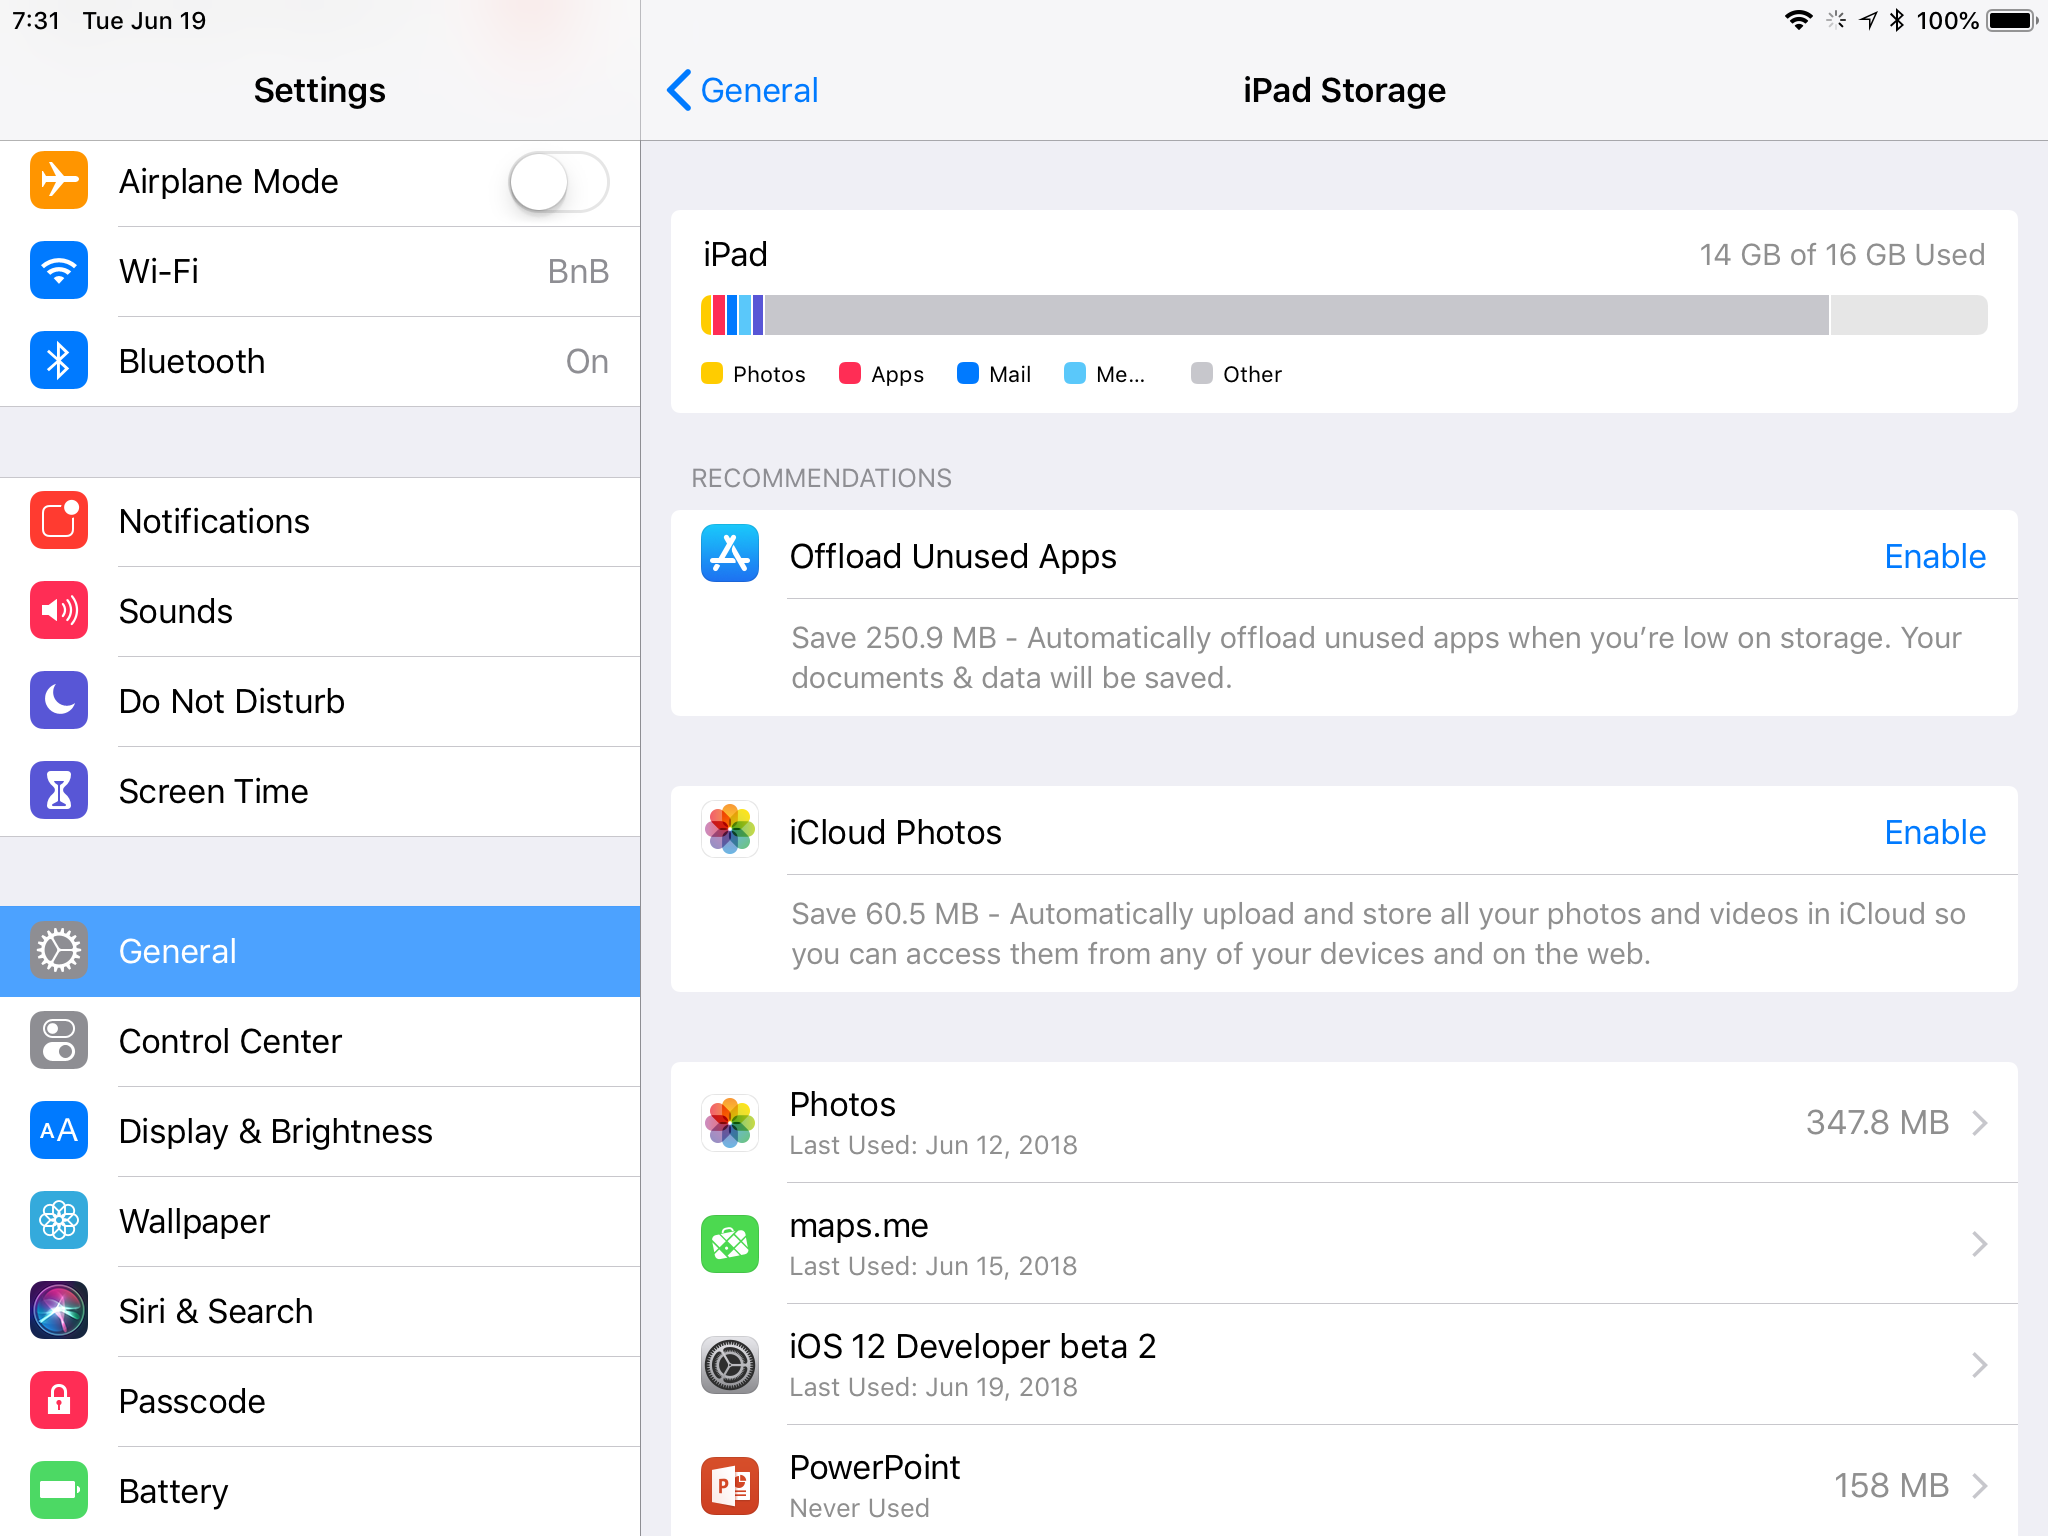Image resolution: width=2048 pixels, height=1536 pixels.
Task: Tap the Battery green icon
Action: 59,1491
